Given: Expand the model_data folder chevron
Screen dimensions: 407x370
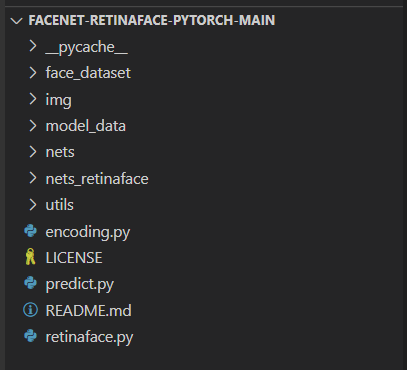Looking at the screenshot, I should coord(33,126).
